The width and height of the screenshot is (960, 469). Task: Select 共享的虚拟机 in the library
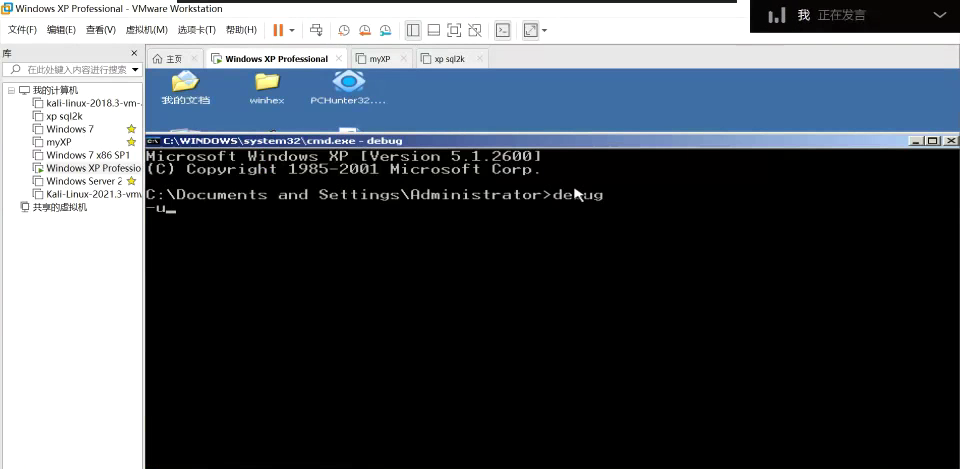[x=60, y=207]
